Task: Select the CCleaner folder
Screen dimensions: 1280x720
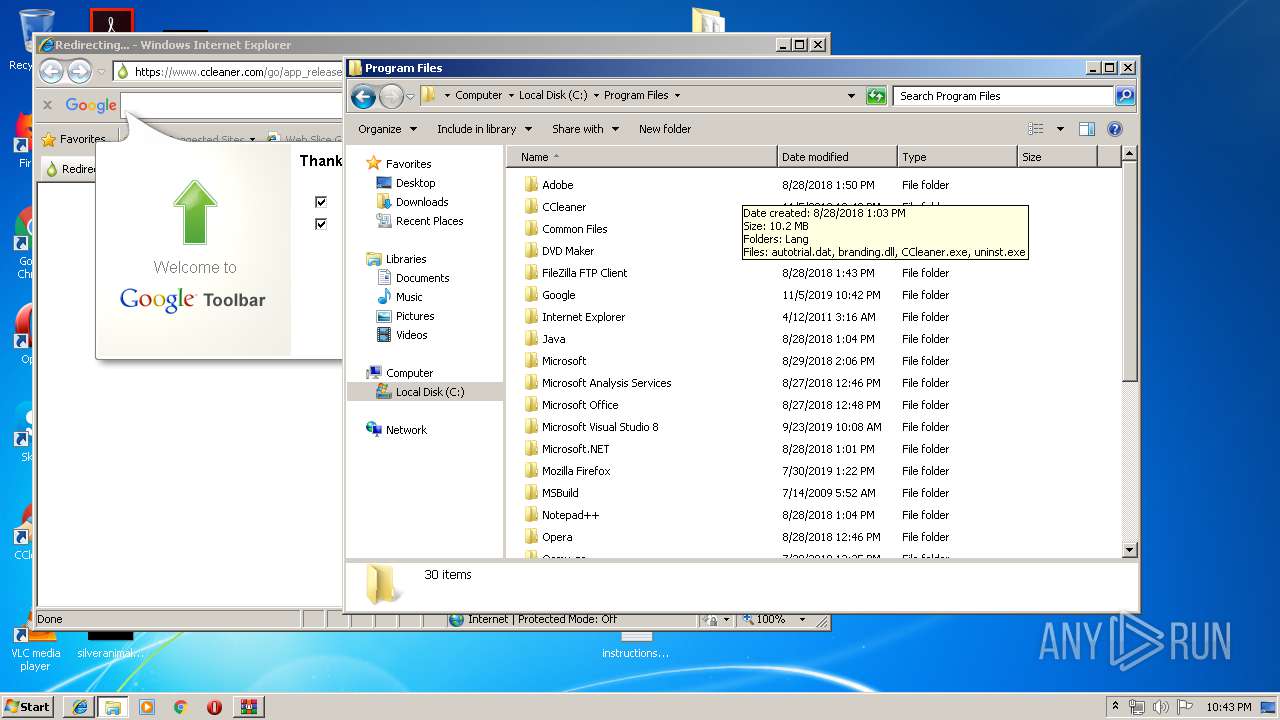Action: tap(564, 207)
